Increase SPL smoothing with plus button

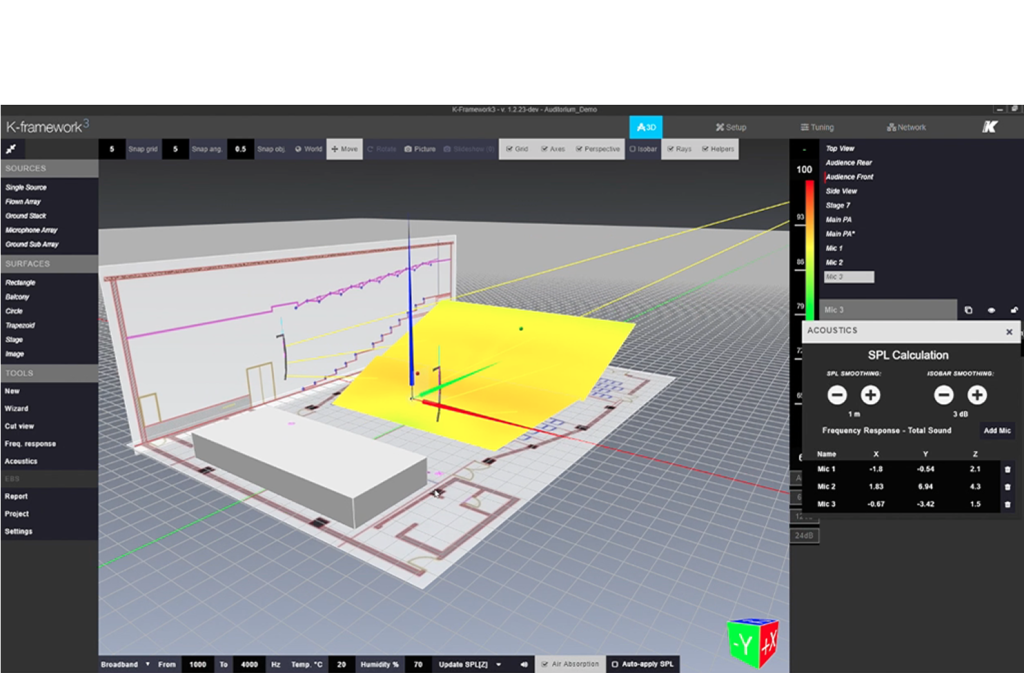pyautogui.click(x=871, y=395)
